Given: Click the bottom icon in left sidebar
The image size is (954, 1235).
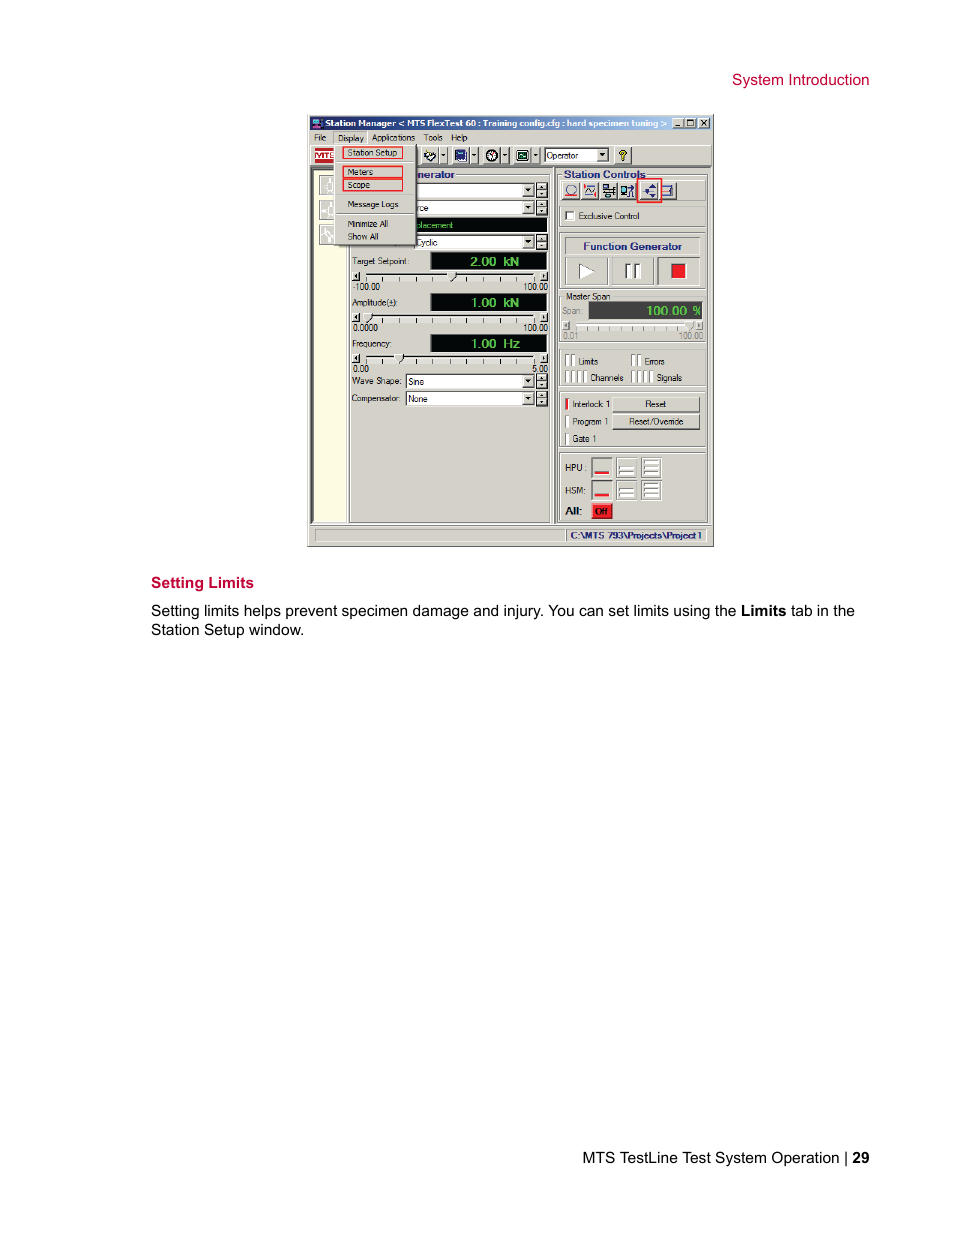Looking at the screenshot, I should coord(327,234).
